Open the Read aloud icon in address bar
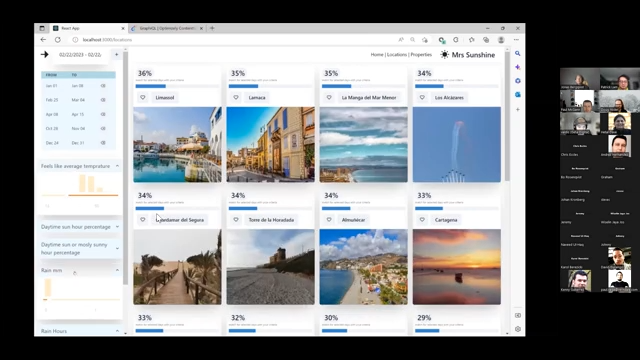The image size is (640, 360). 401,40
